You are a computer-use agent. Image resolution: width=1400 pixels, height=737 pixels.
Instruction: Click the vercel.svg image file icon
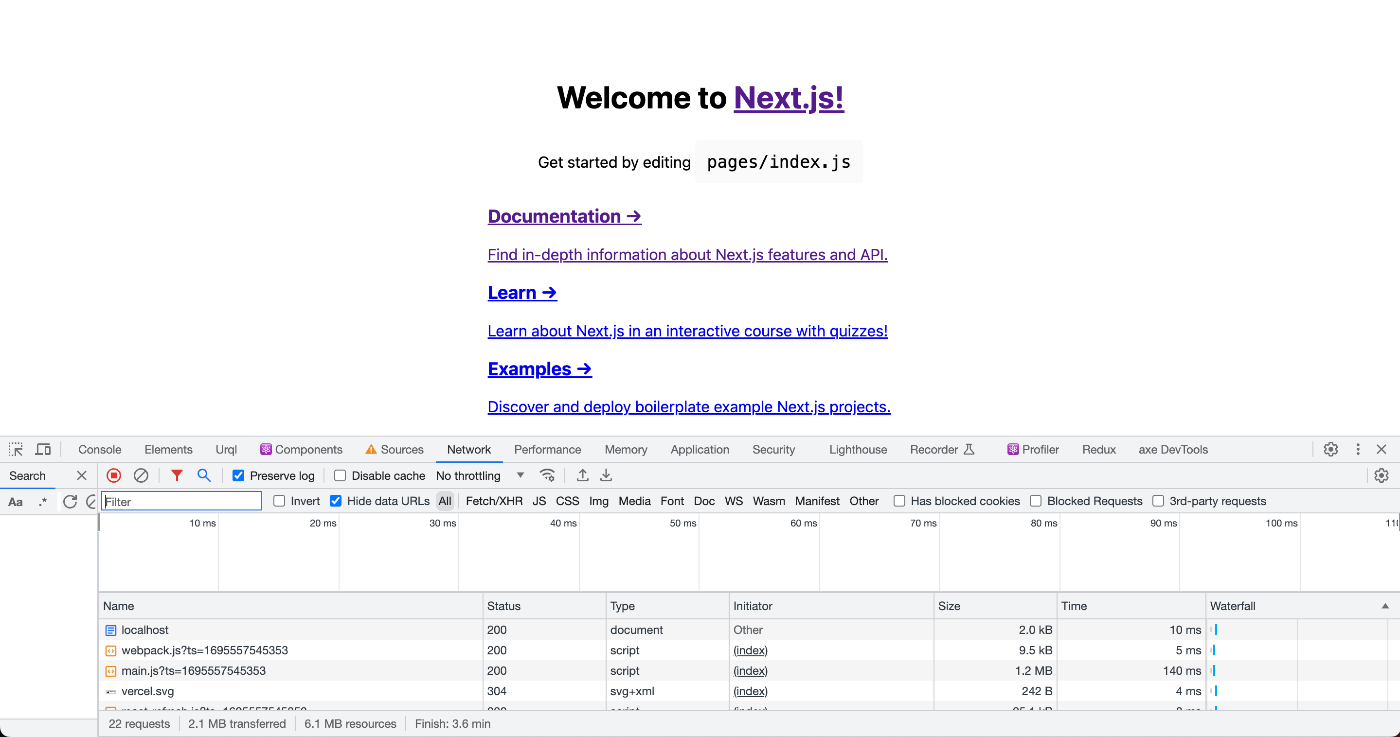click(x=111, y=691)
